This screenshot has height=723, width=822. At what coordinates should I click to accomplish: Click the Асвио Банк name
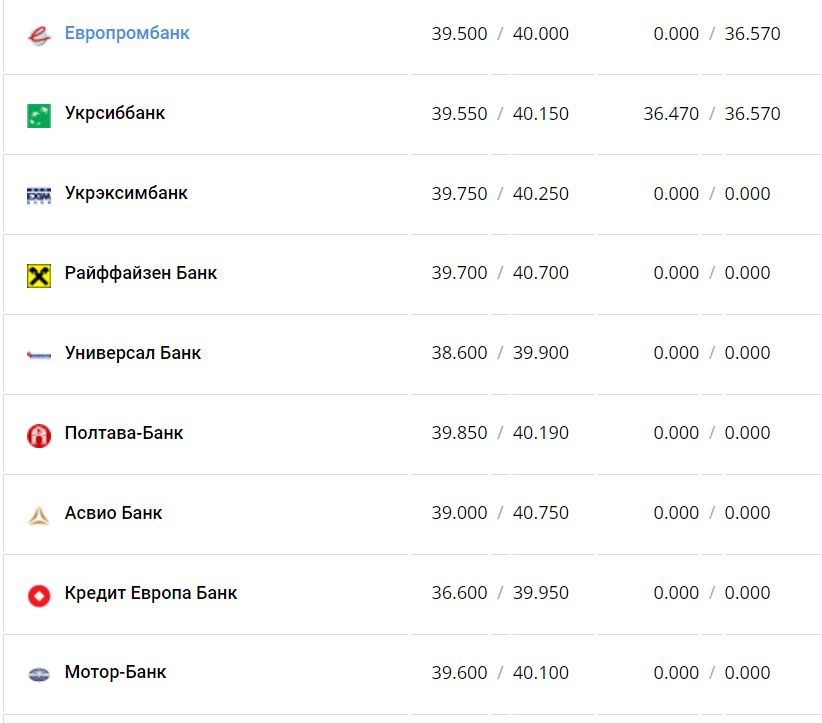113,513
